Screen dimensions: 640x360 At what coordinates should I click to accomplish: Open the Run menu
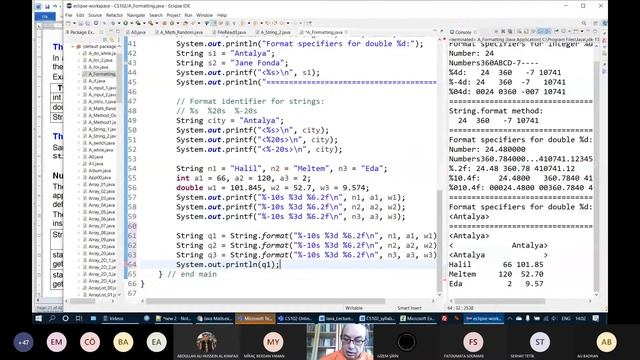tap(188, 15)
